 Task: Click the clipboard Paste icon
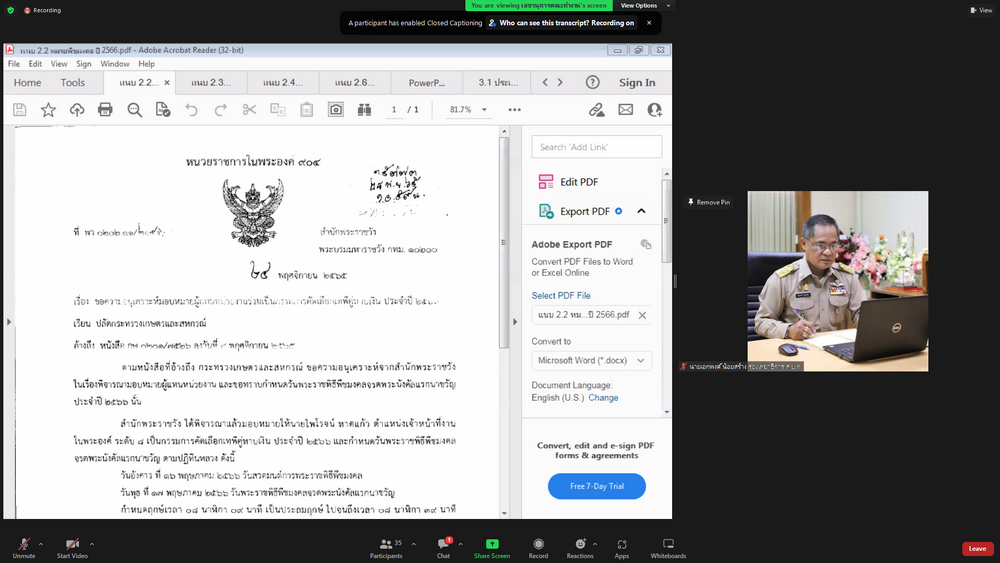(307, 110)
